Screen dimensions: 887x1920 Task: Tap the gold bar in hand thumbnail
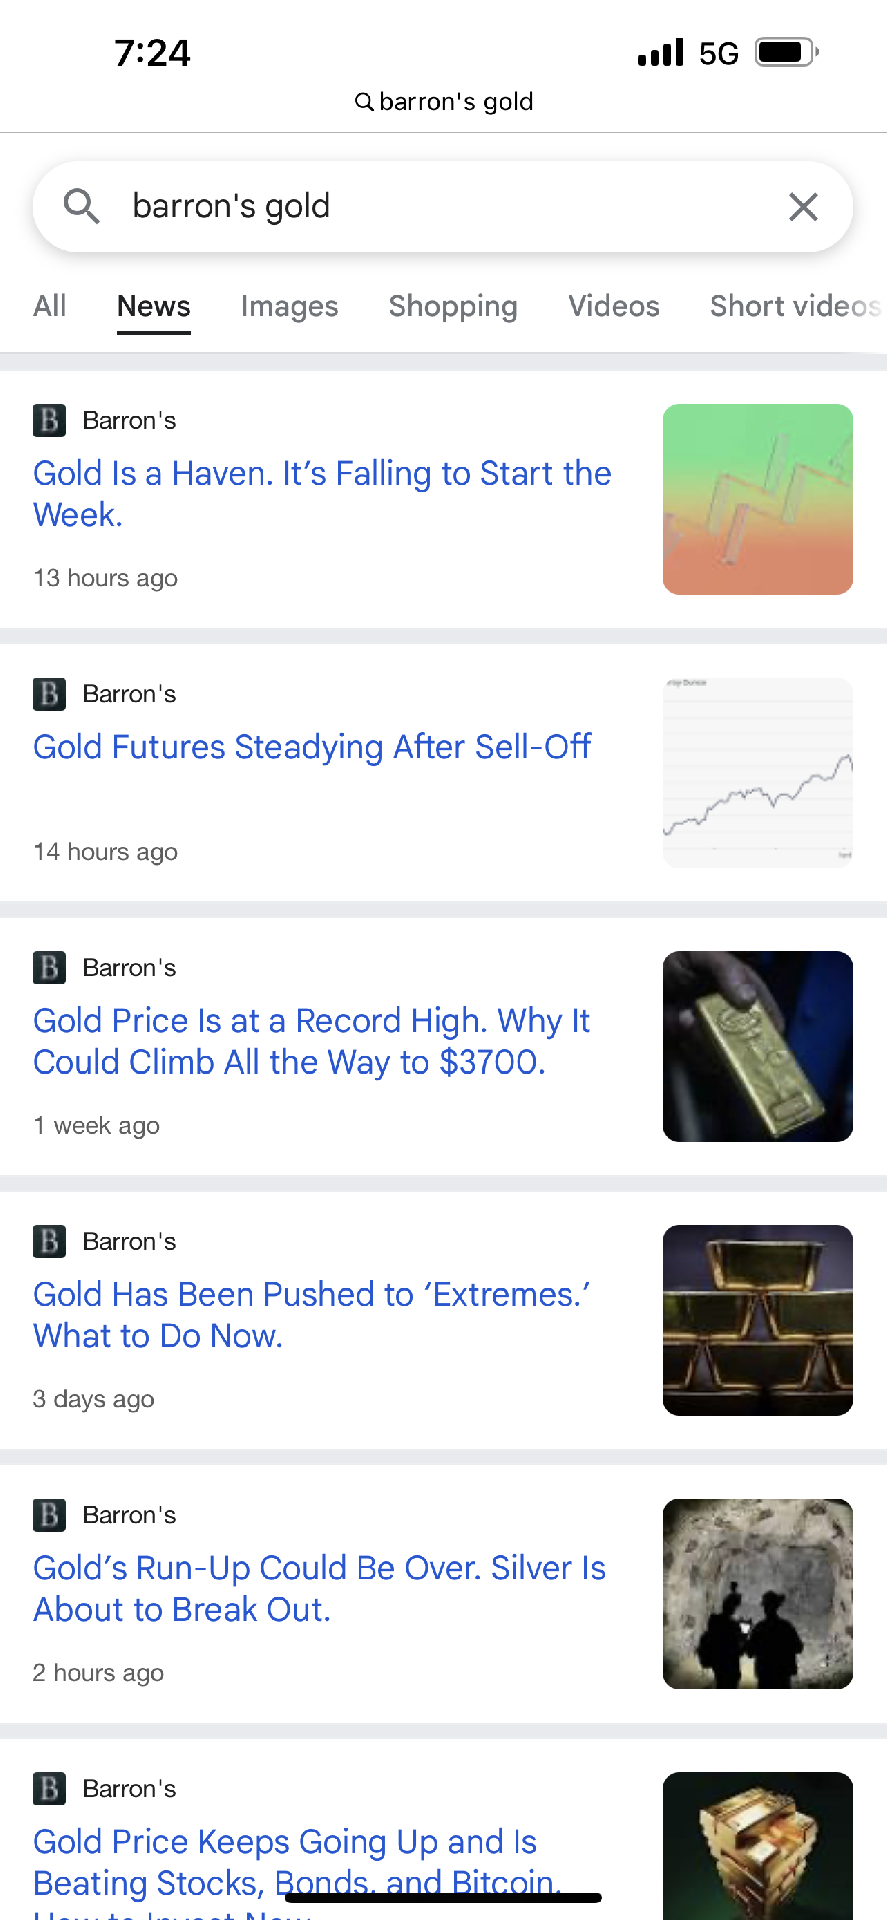pos(757,1046)
